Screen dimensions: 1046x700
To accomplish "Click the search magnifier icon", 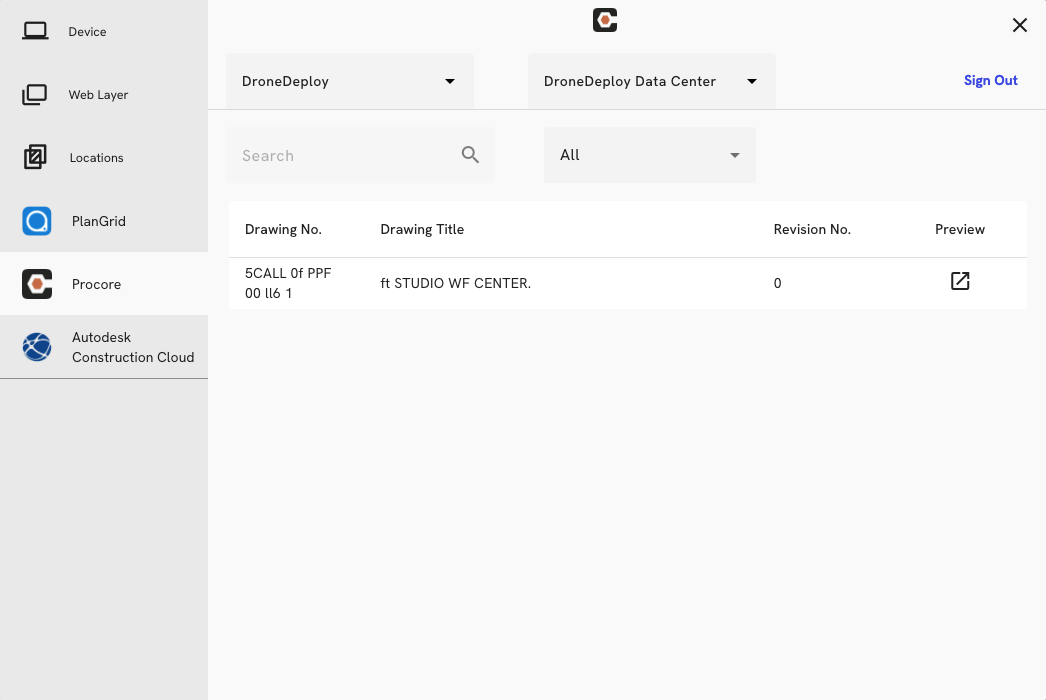I will (x=470, y=155).
